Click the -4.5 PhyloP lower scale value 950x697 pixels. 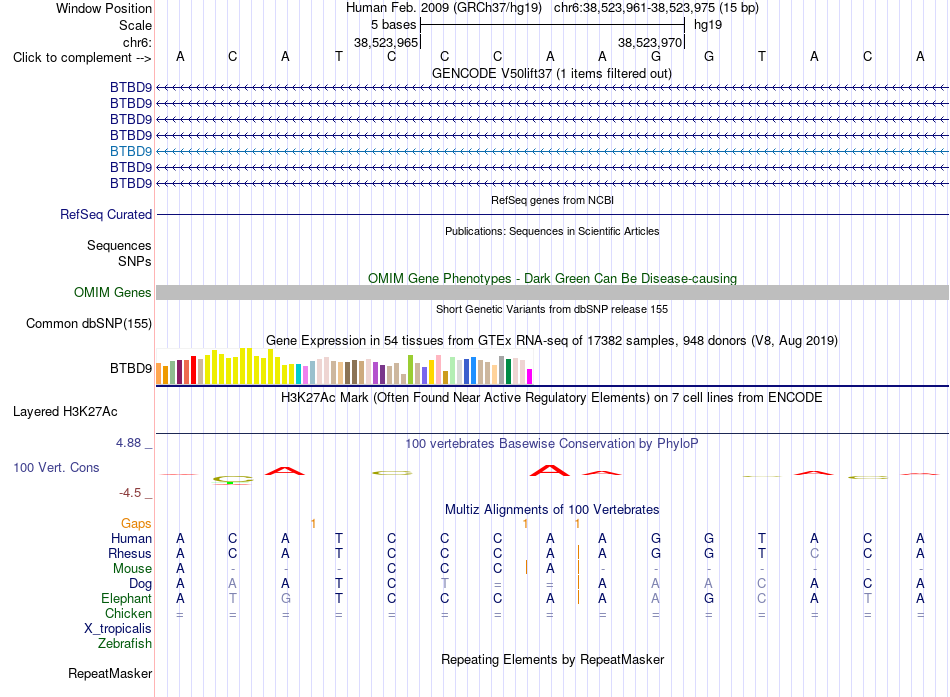[x=130, y=493]
